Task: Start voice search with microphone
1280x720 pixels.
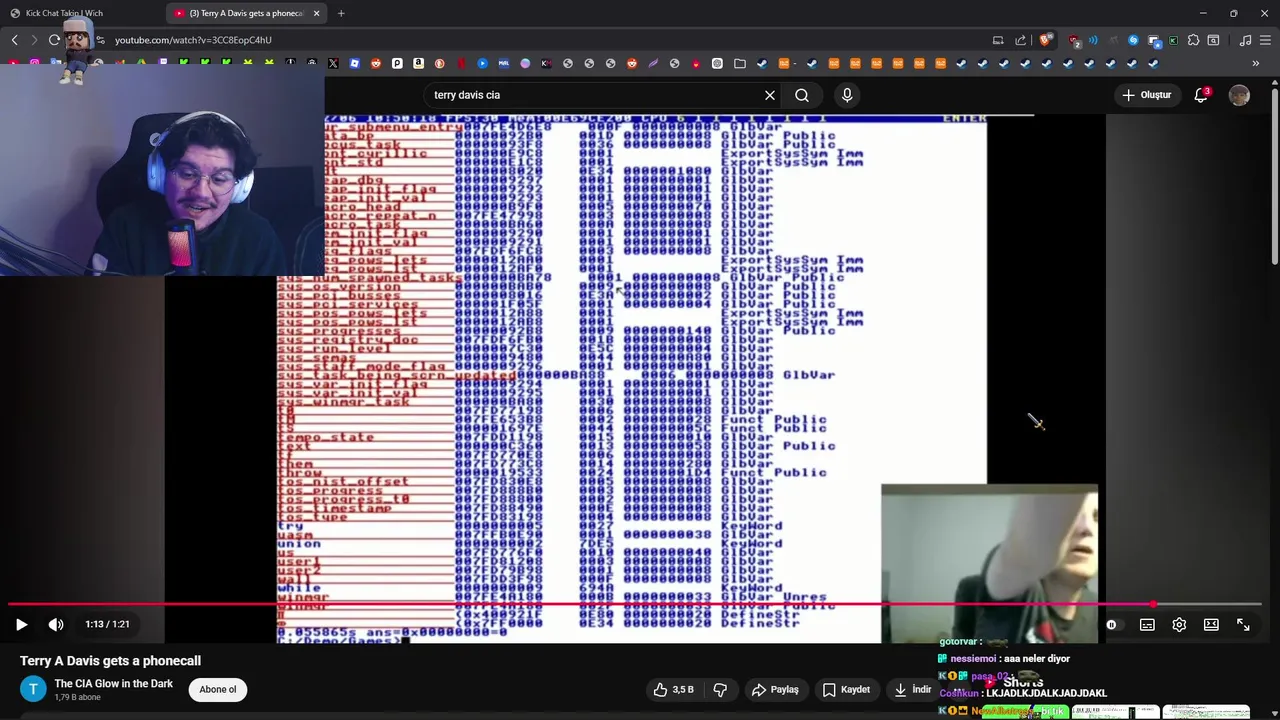Action: click(847, 95)
